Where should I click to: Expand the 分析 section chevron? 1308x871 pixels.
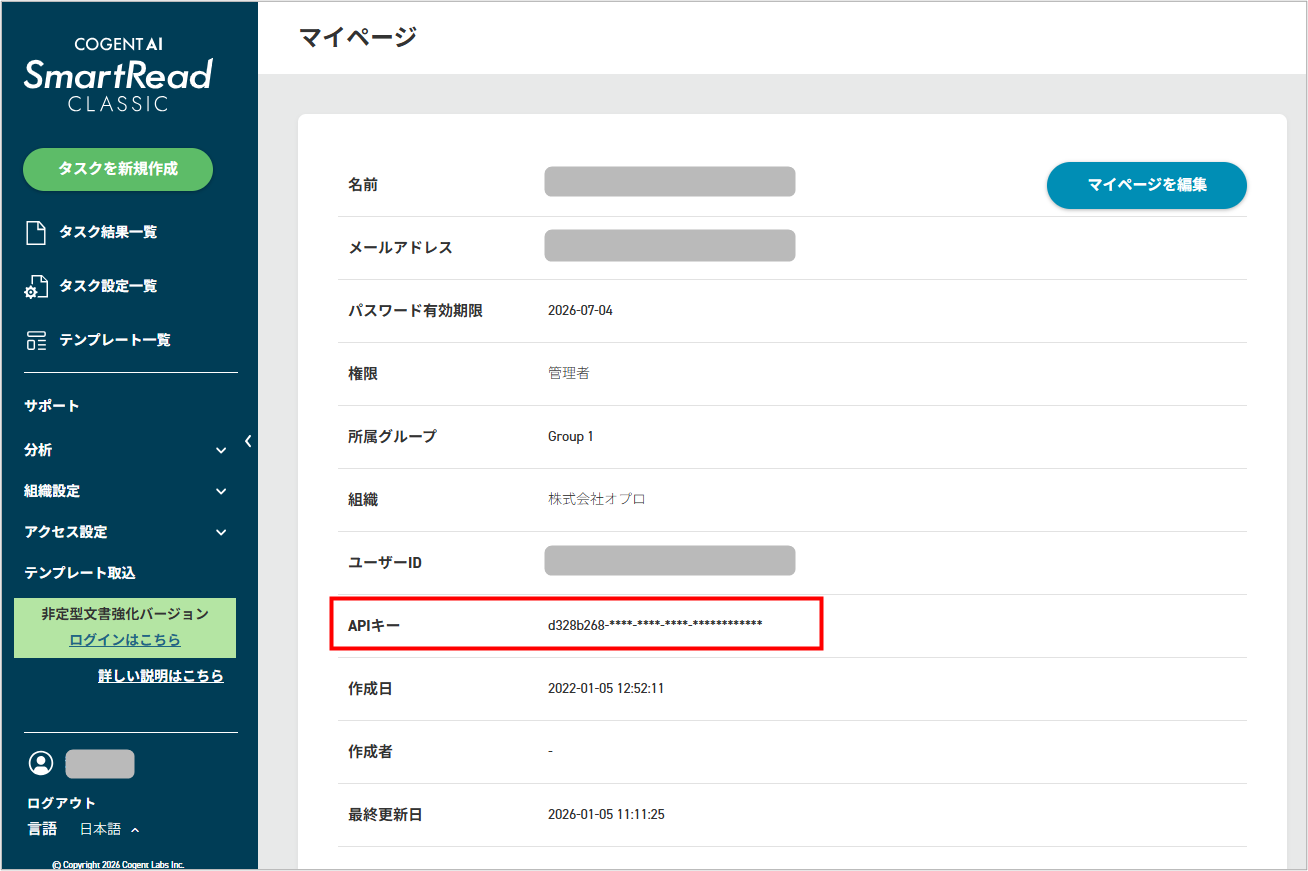pos(220,450)
